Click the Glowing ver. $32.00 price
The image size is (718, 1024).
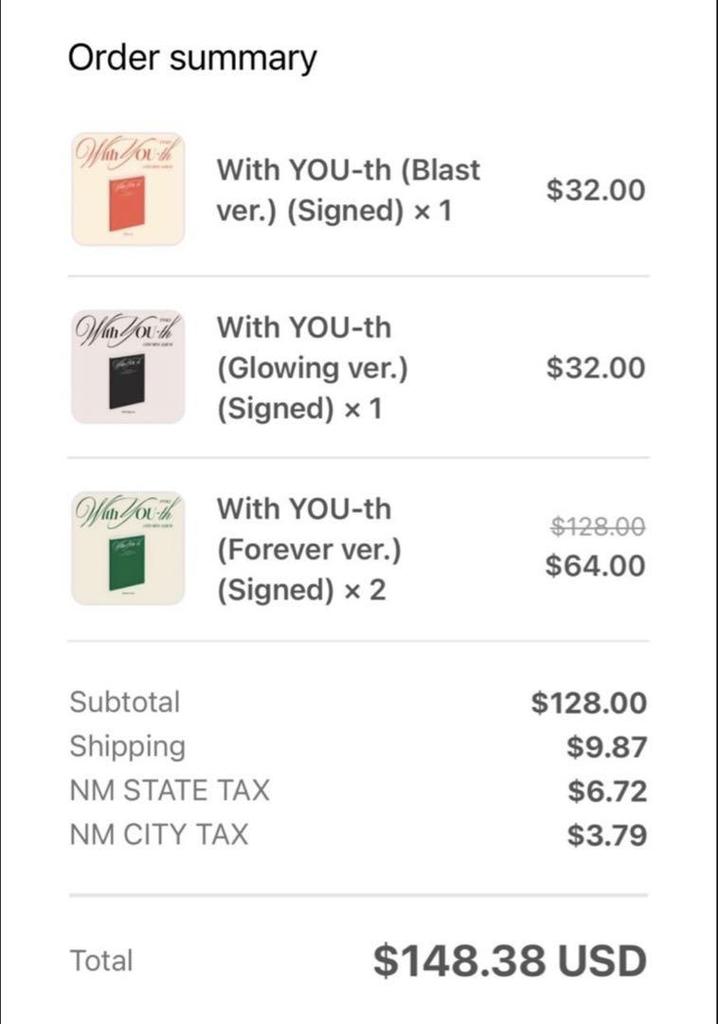point(596,367)
